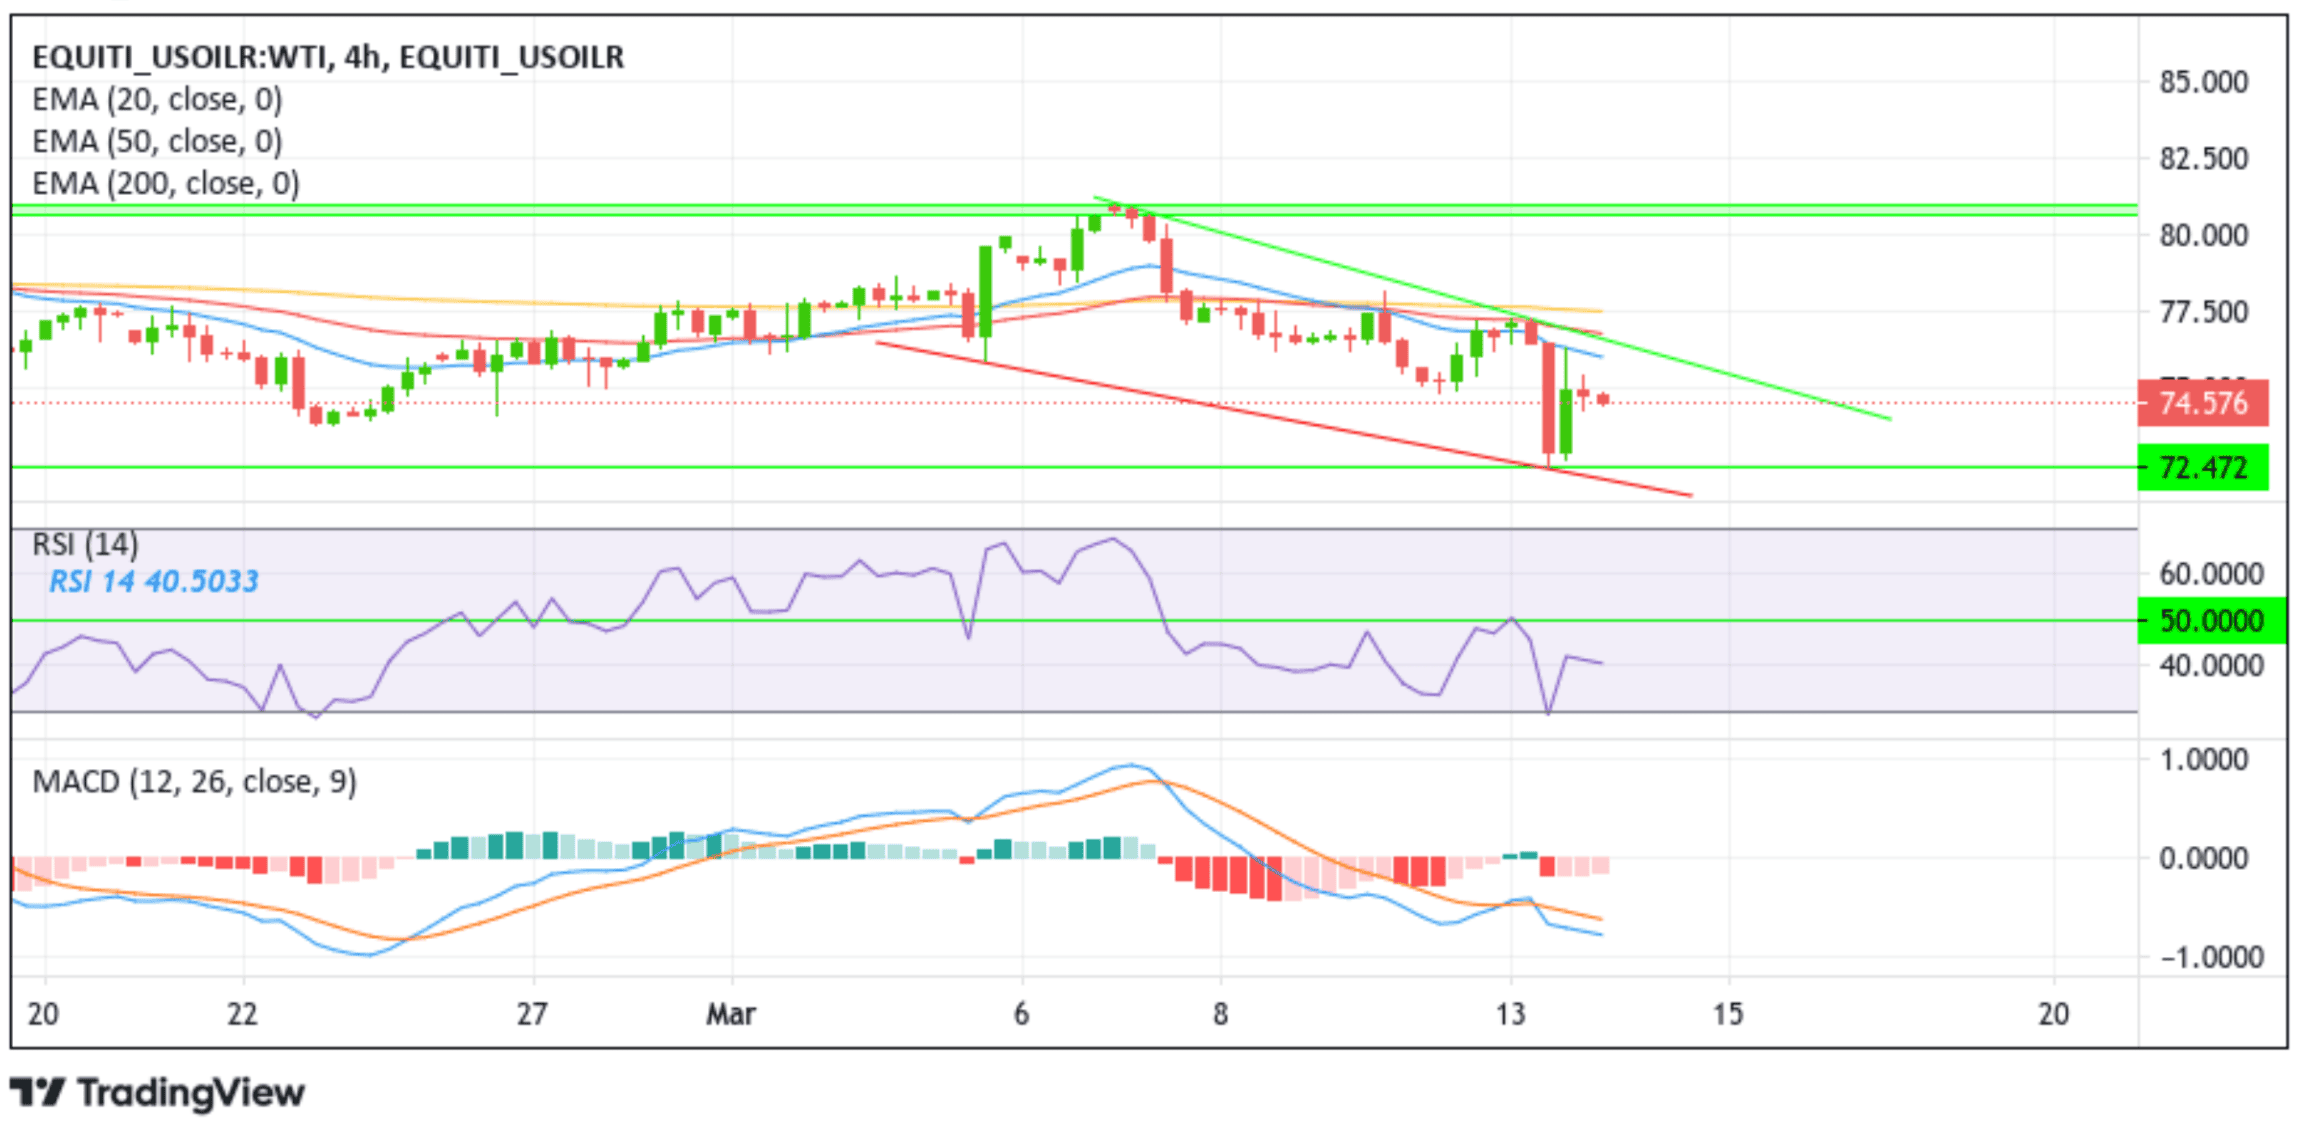Open the TradingView logo link
This screenshot has width=2300, height=1141.
coord(157,1092)
